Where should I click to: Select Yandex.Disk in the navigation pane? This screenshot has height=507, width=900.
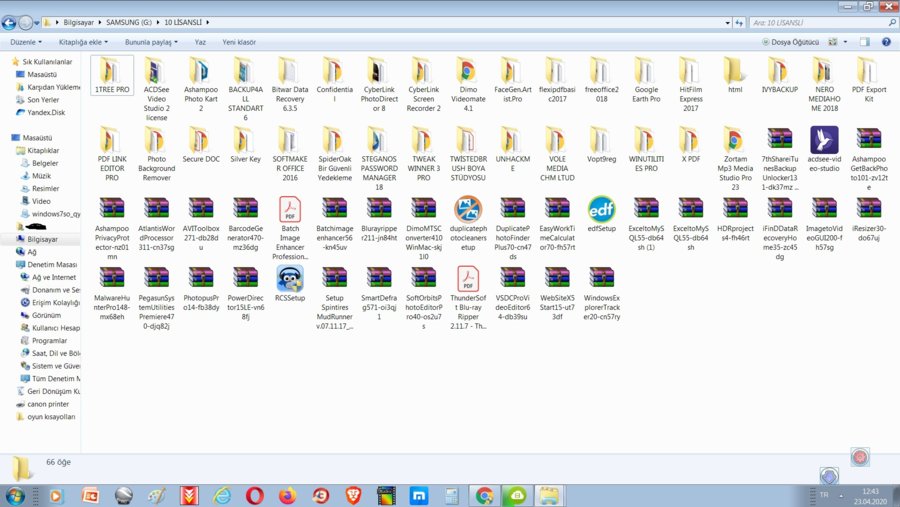click(x=45, y=112)
